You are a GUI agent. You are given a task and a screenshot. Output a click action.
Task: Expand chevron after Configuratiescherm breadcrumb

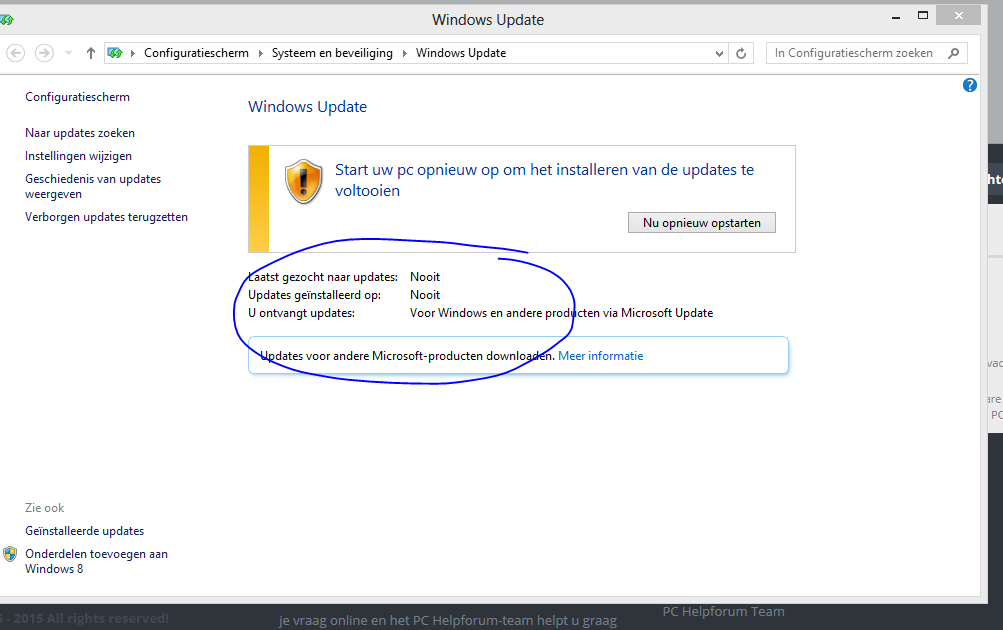coord(260,54)
